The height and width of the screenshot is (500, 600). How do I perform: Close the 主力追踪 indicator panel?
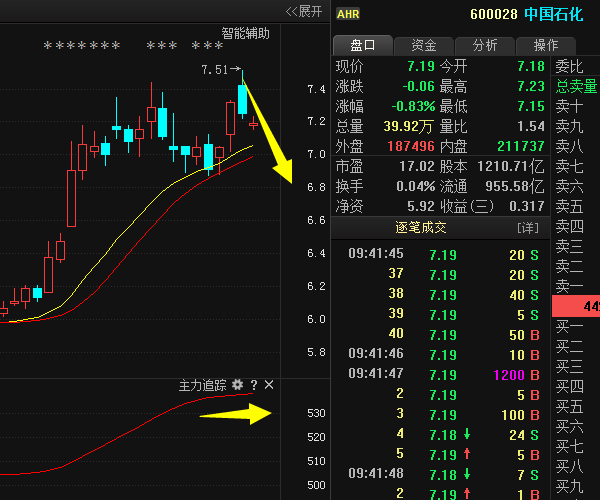pos(269,385)
